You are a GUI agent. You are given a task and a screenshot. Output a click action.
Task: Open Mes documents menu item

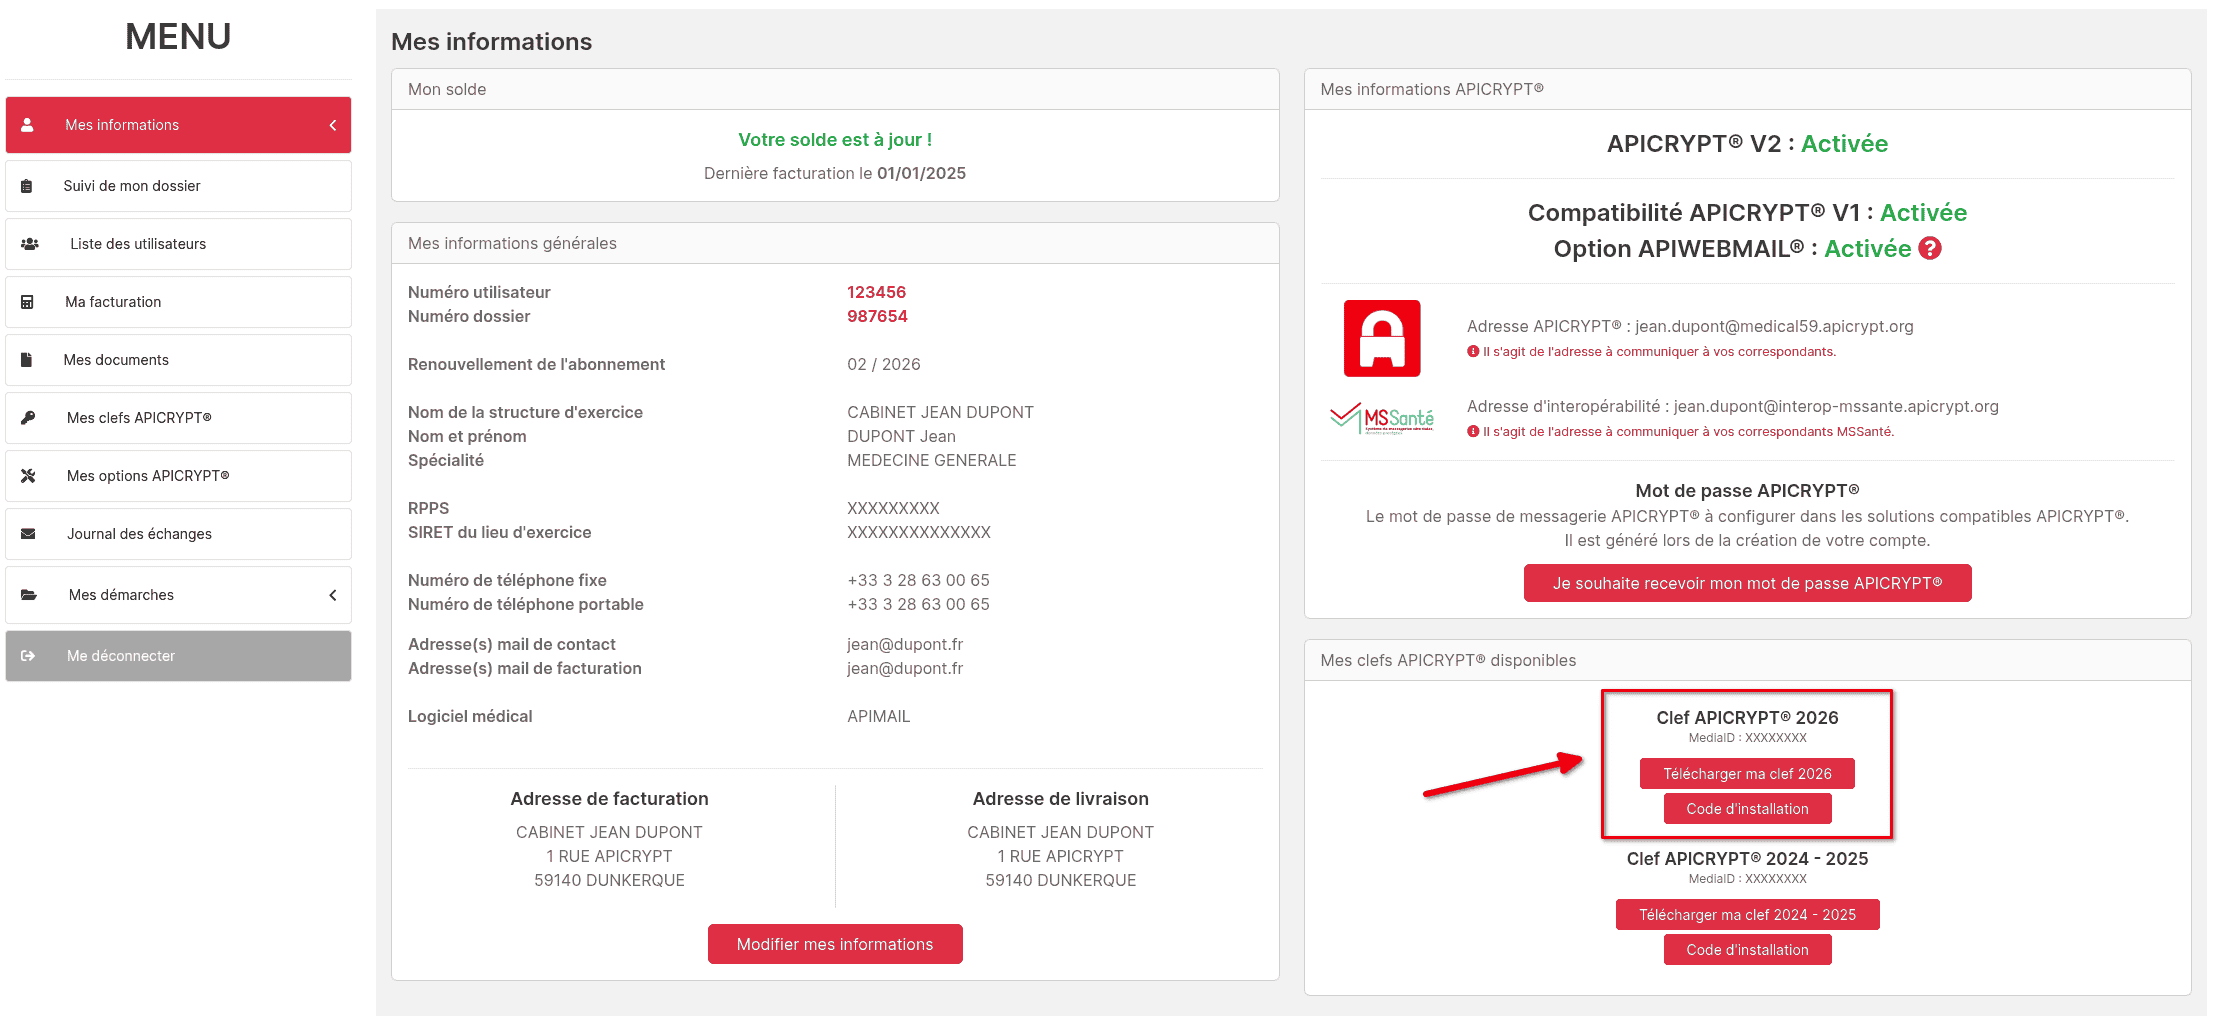click(116, 360)
